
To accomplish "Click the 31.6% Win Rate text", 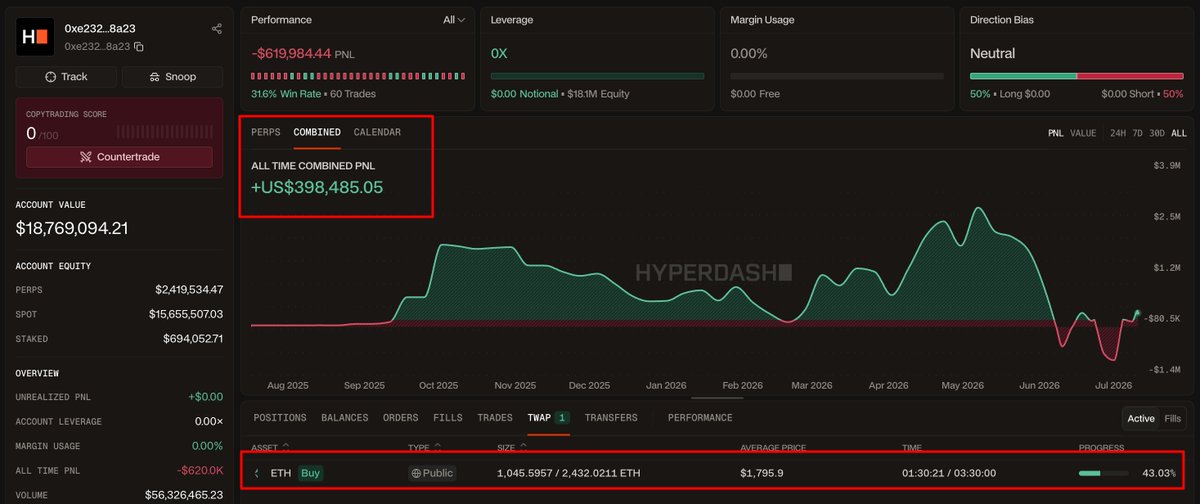I will coord(284,94).
